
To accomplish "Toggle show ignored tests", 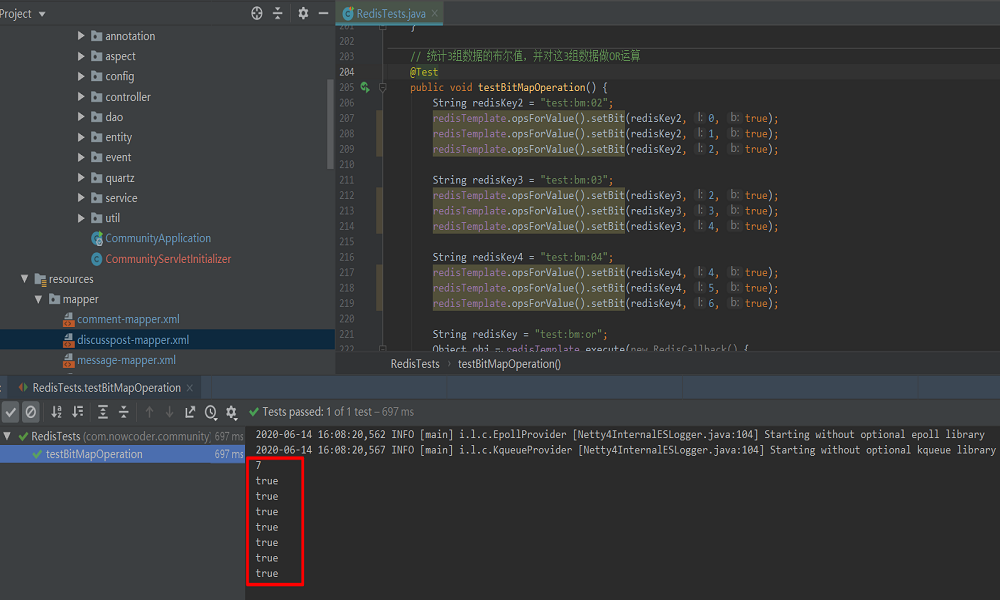I will pyautogui.click(x=31, y=412).
